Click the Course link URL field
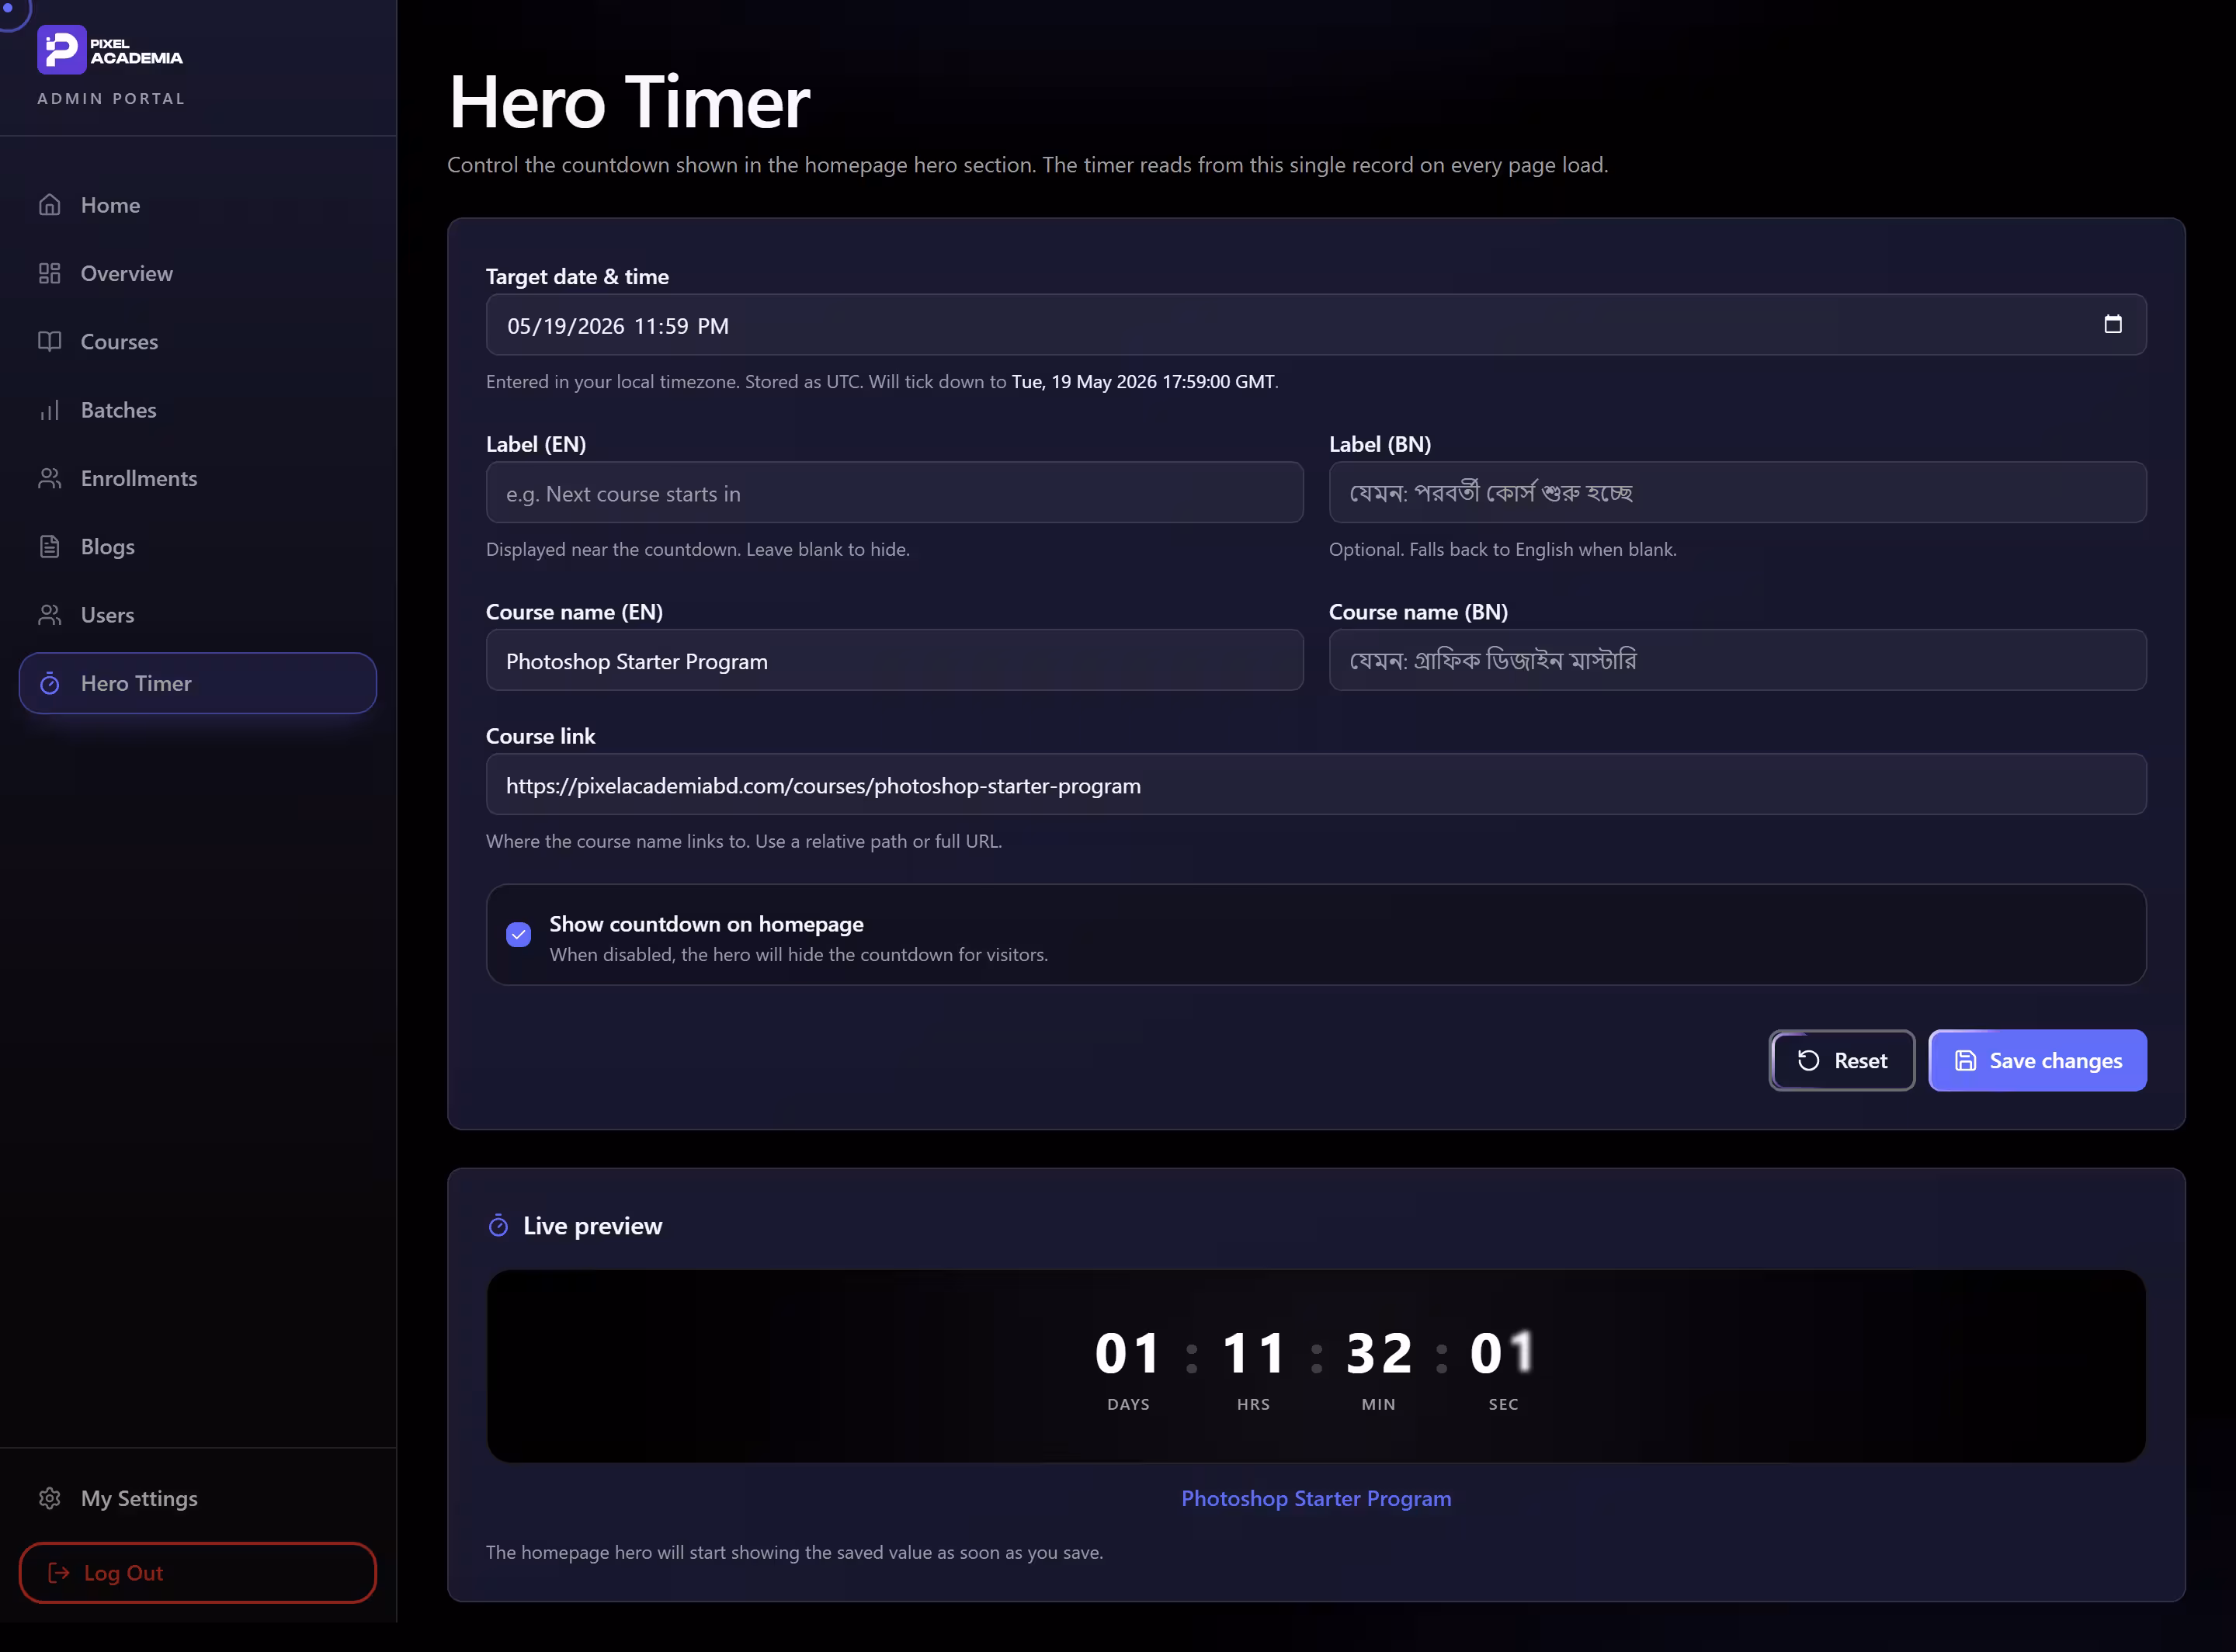This screenshot has height=1652, width=2236. [1316, 784]
